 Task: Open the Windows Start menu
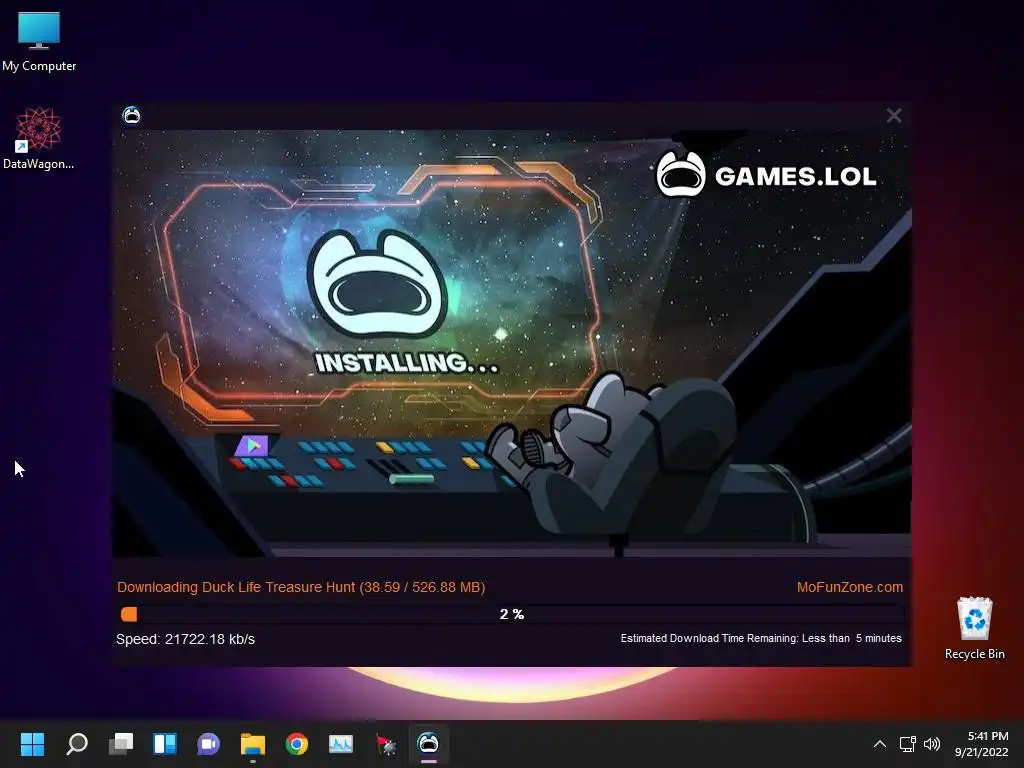(32, 744)
